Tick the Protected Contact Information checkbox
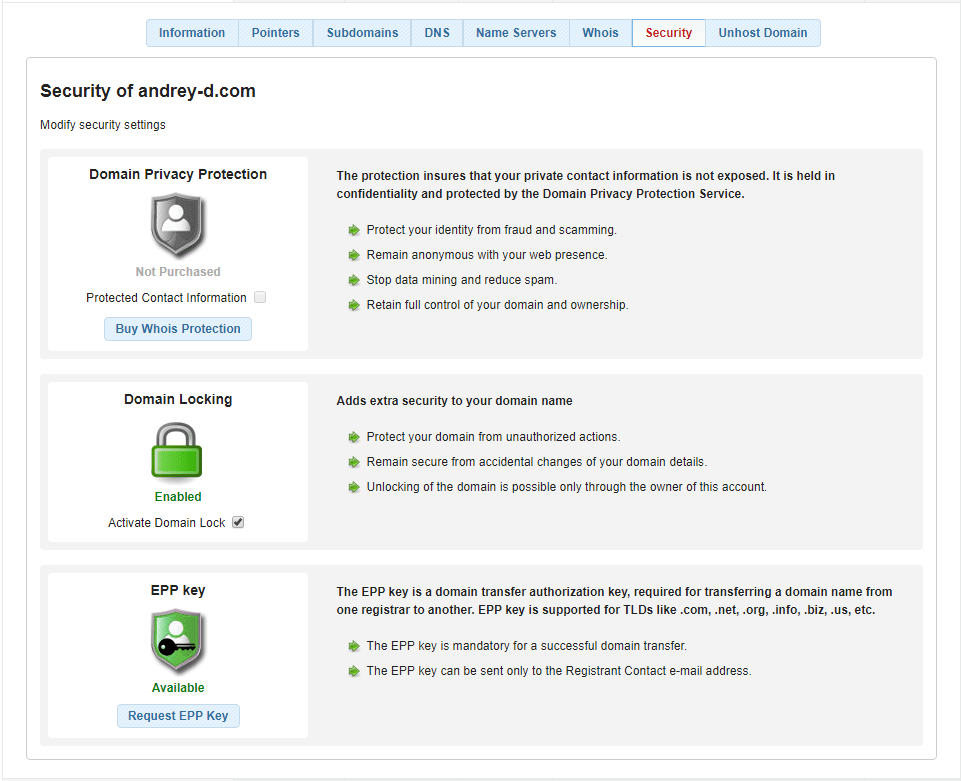The image size is (961, 781). pyautogui.click(x=260, y=297)
